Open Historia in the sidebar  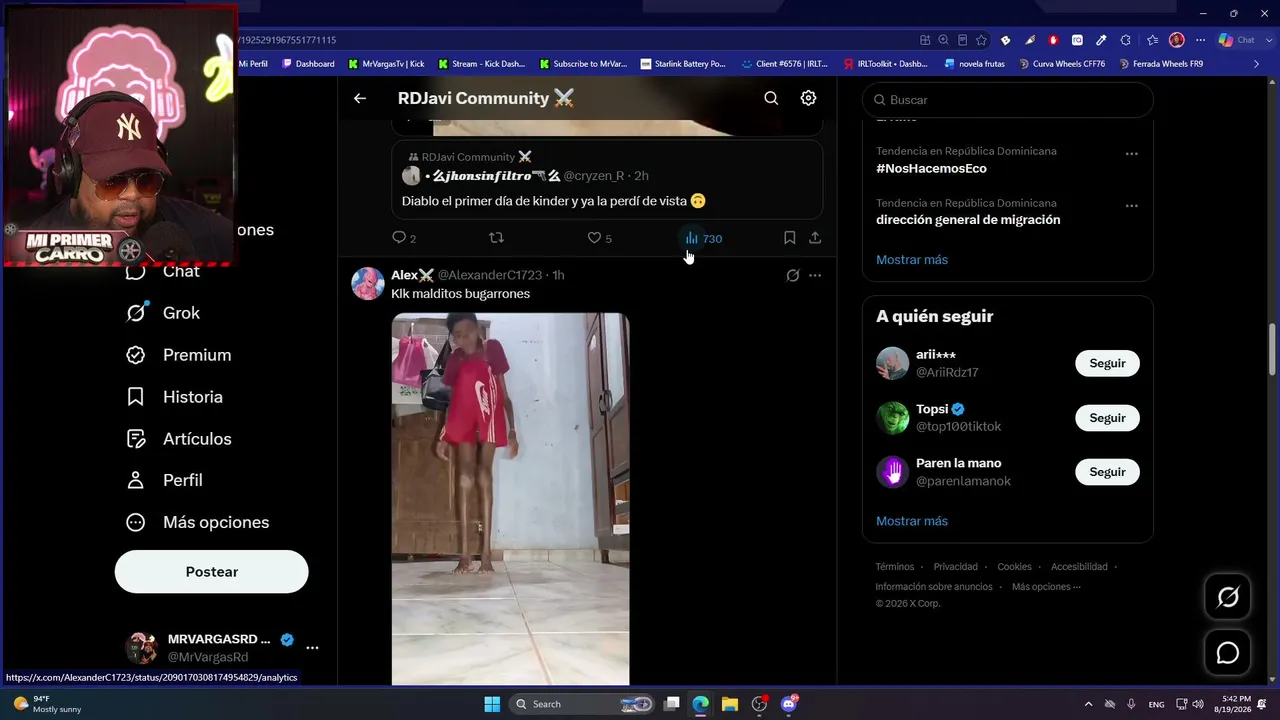[174, 397]
